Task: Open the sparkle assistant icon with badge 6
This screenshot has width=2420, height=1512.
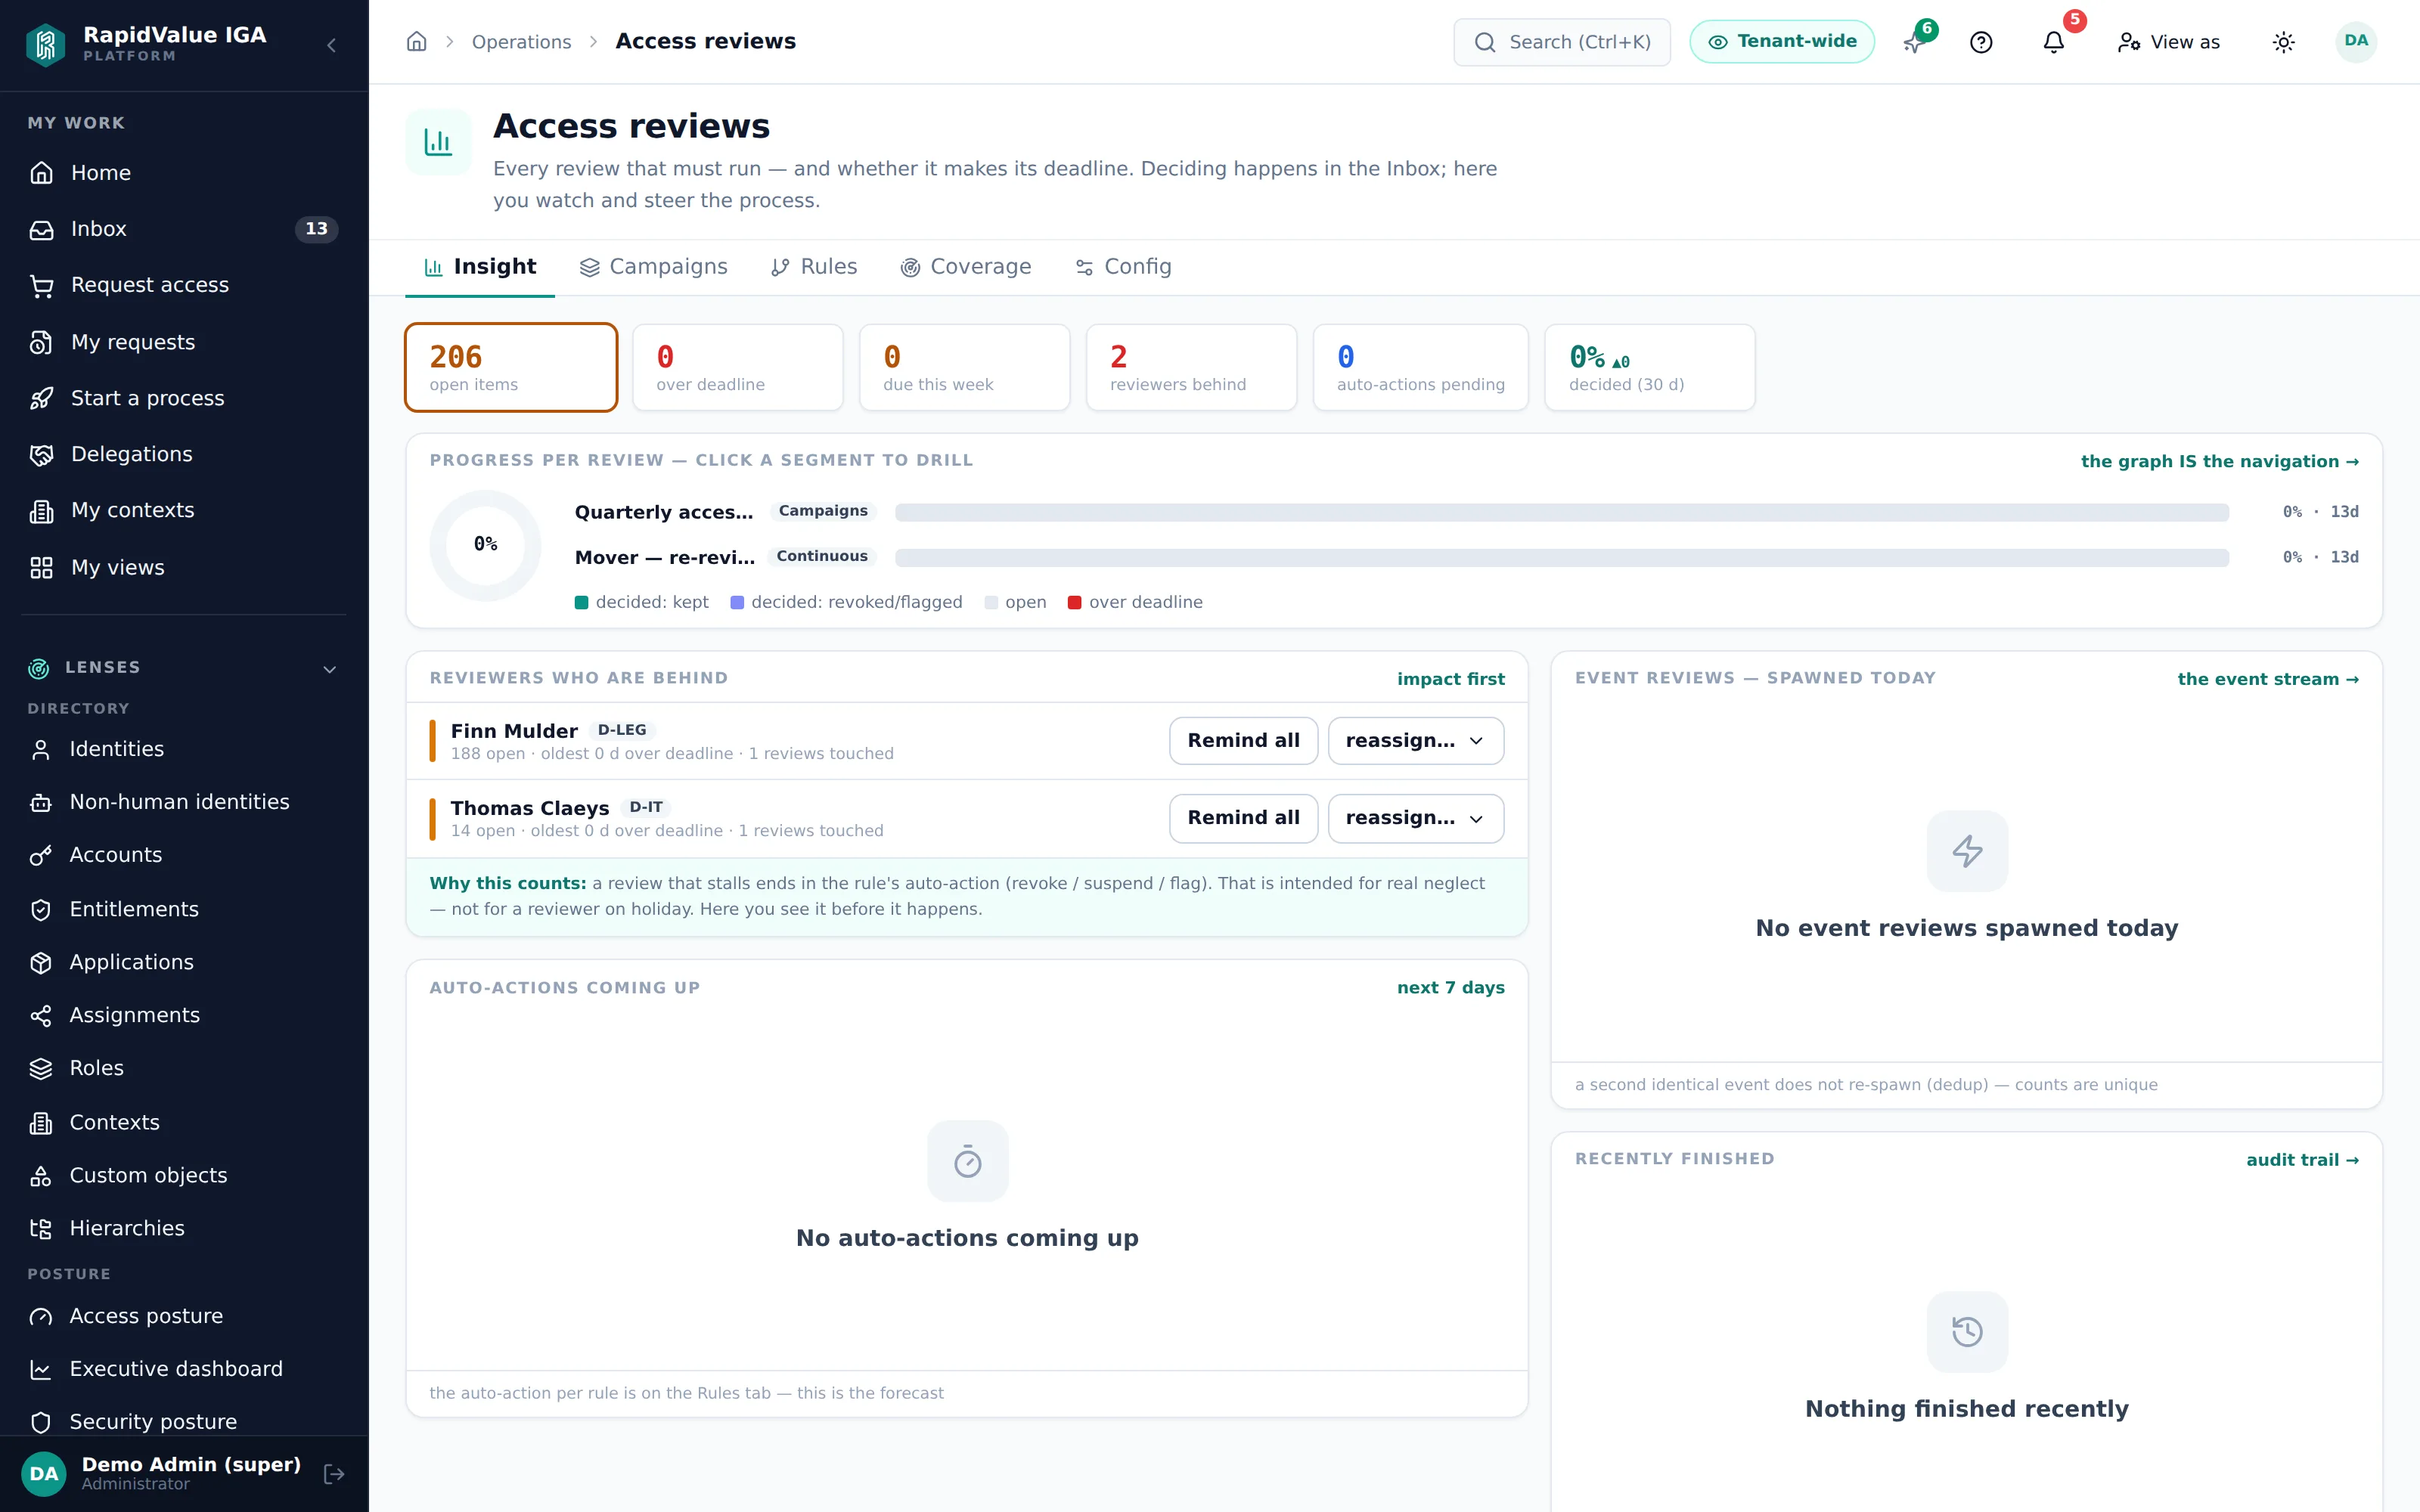Action: [1914, 42]
